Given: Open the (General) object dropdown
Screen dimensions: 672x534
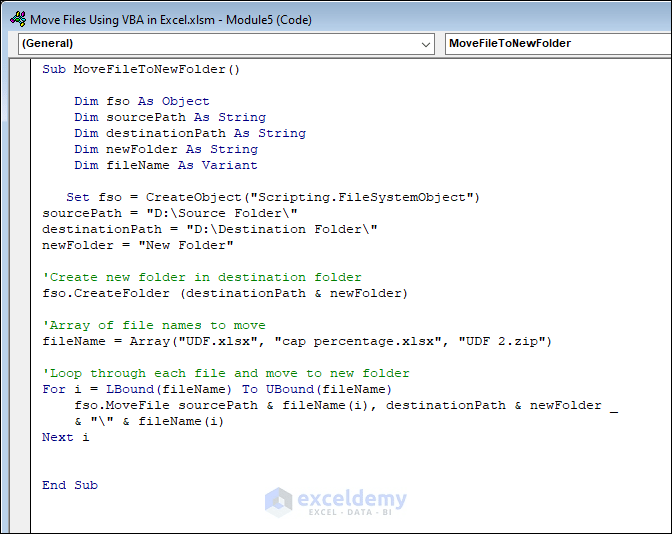Looking at the screenshot, I should (x=226, y=44).
